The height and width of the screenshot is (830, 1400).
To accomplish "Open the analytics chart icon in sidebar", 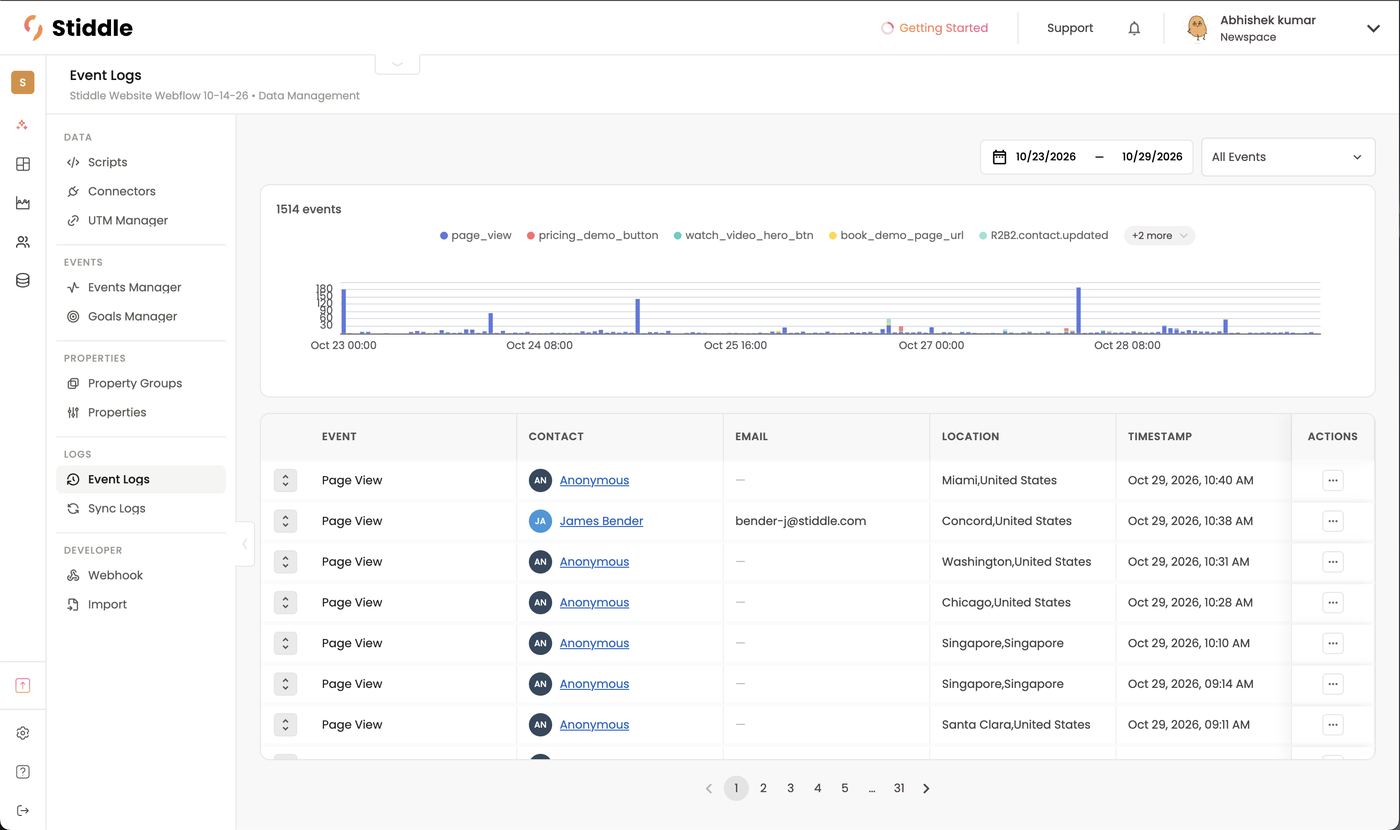I will pyautogui.click(x=23, y=203).
